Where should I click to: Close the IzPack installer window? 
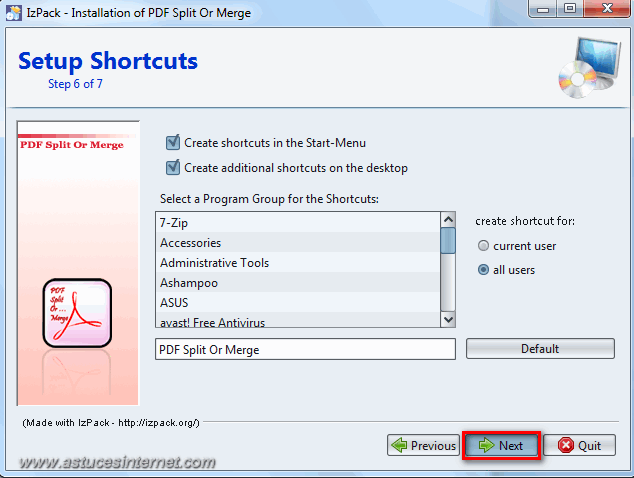pos(607,8)
